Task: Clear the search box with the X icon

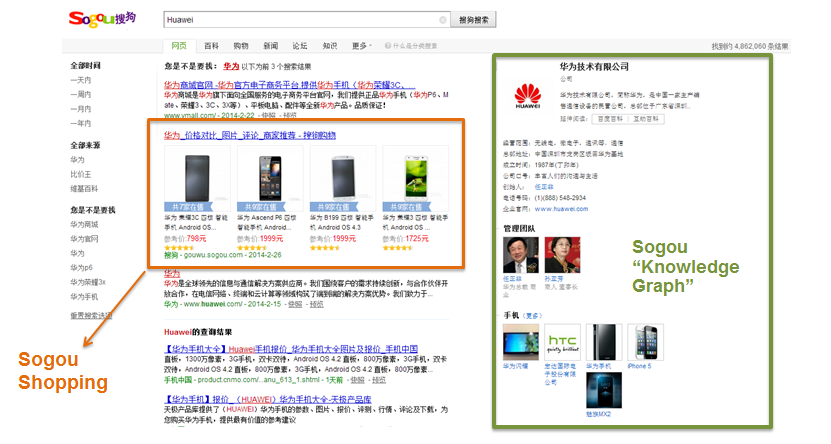Action: point(443,19)
